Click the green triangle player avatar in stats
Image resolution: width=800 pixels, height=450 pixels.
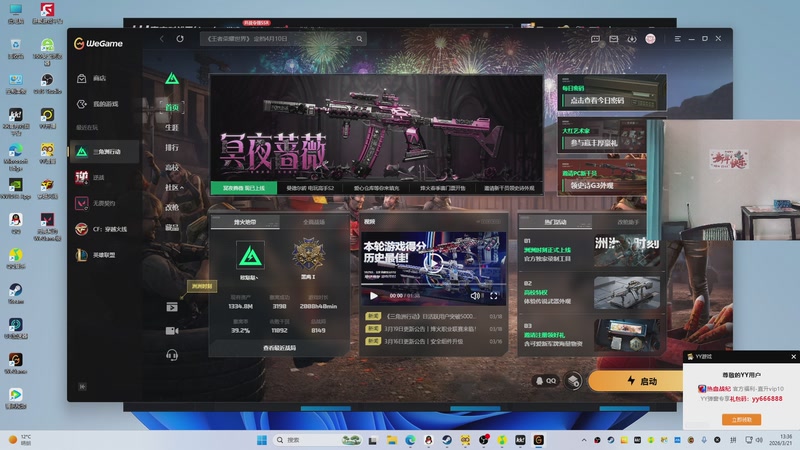(250, 255)
